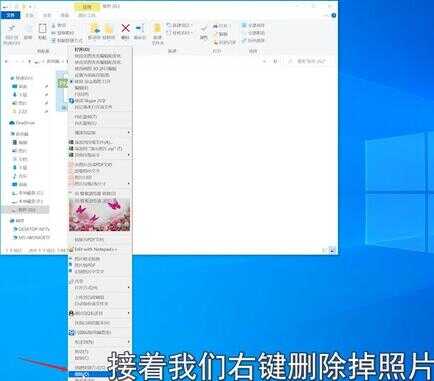Expand the Send to submenu in the context menu
Screen dimensions: 434x381
(100, 342)
